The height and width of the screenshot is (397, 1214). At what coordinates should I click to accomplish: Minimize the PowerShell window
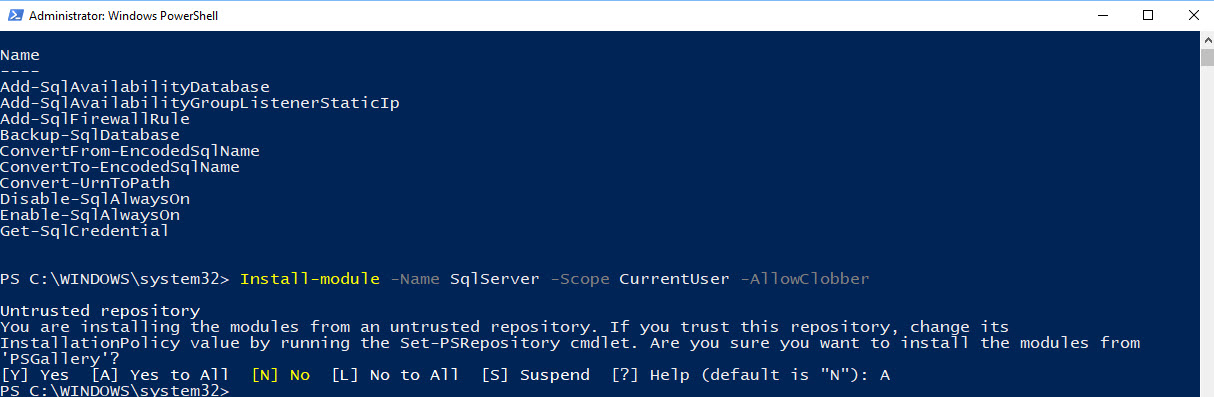[1101, 15]
